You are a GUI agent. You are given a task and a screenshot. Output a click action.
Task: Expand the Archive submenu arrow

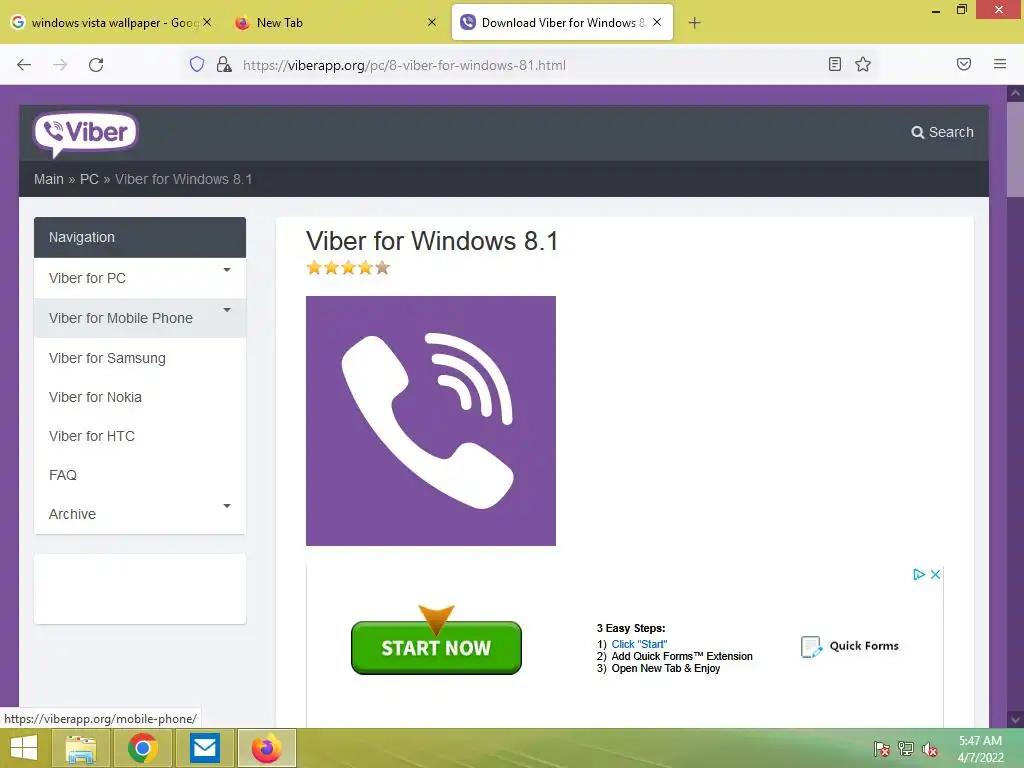pyautogui.click(x=227, y=506)
